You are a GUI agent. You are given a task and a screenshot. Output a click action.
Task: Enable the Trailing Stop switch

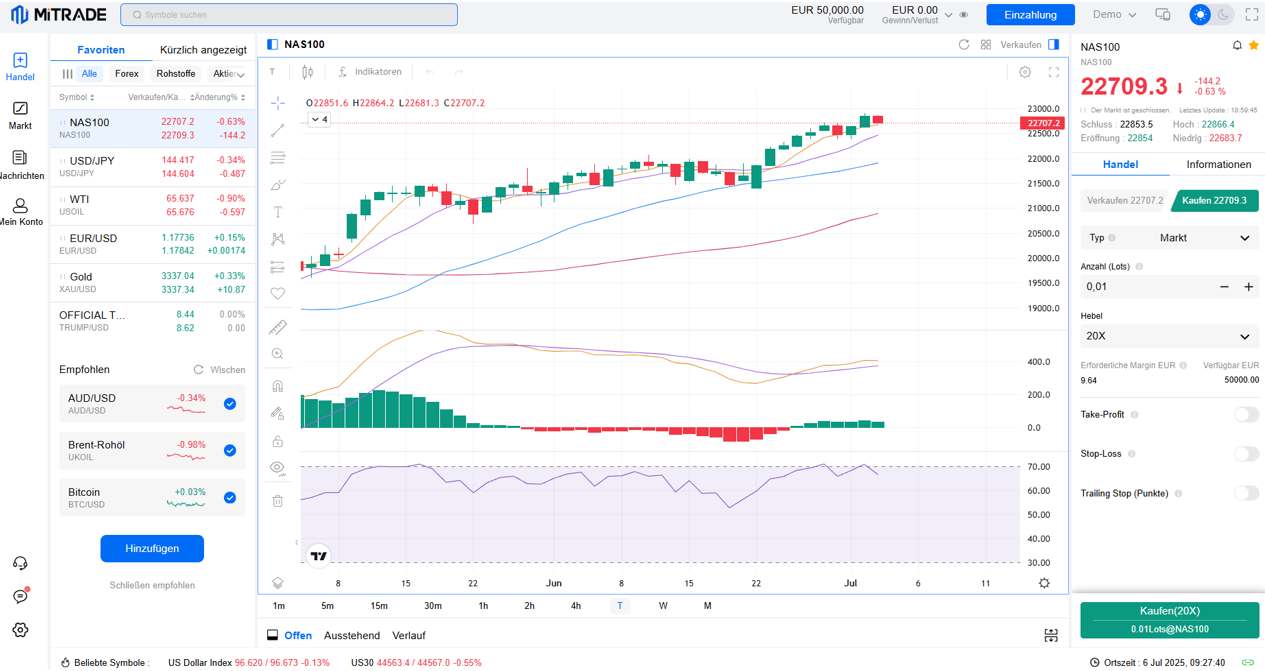click(1246, 493)
